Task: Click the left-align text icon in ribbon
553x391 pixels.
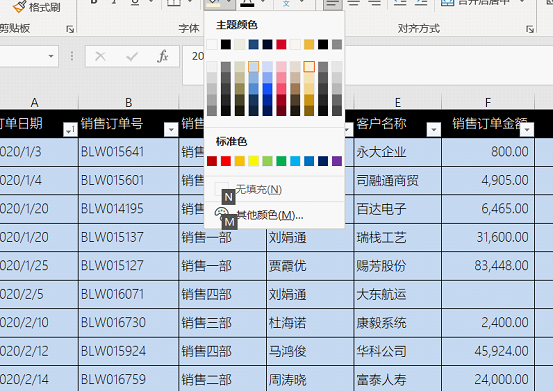Action: coord(332,4)
